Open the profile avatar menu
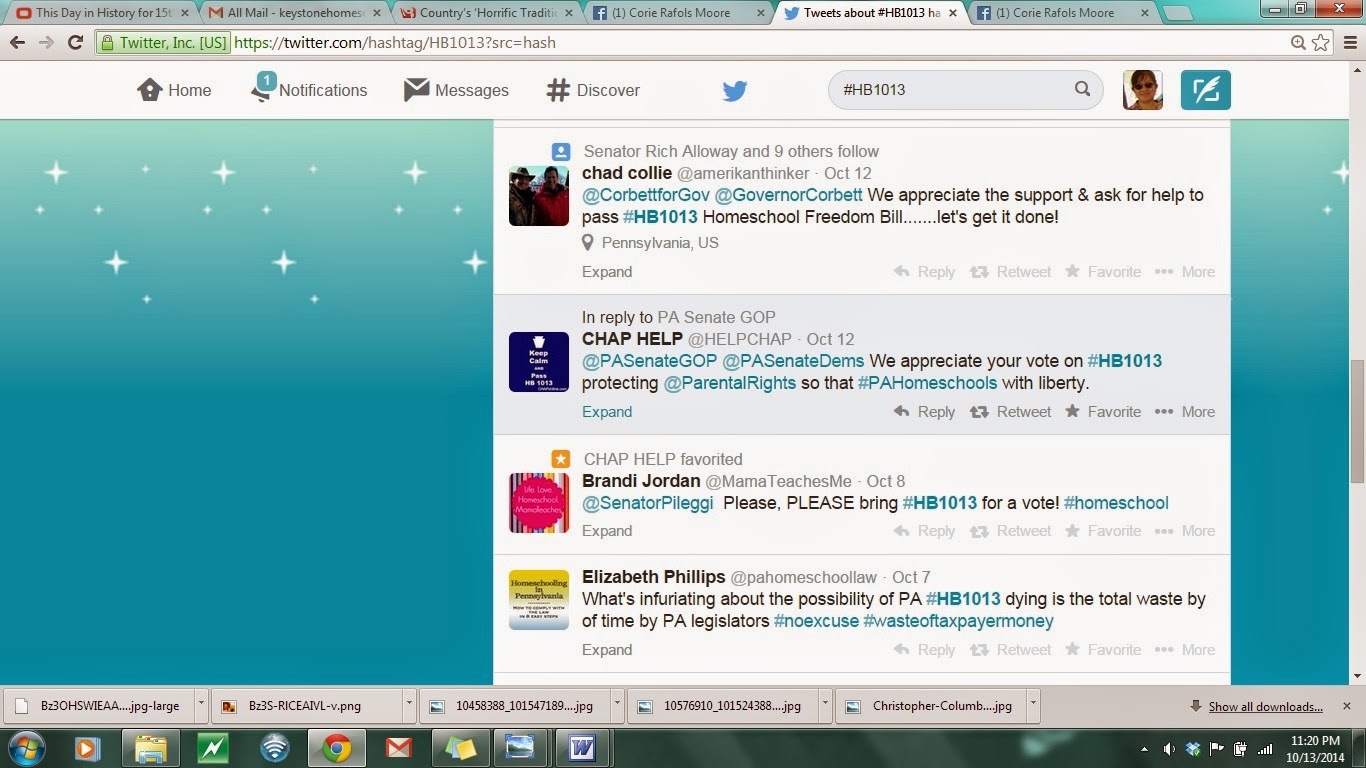This screenshot has width=1366, height=768. tap(1143, 90)
